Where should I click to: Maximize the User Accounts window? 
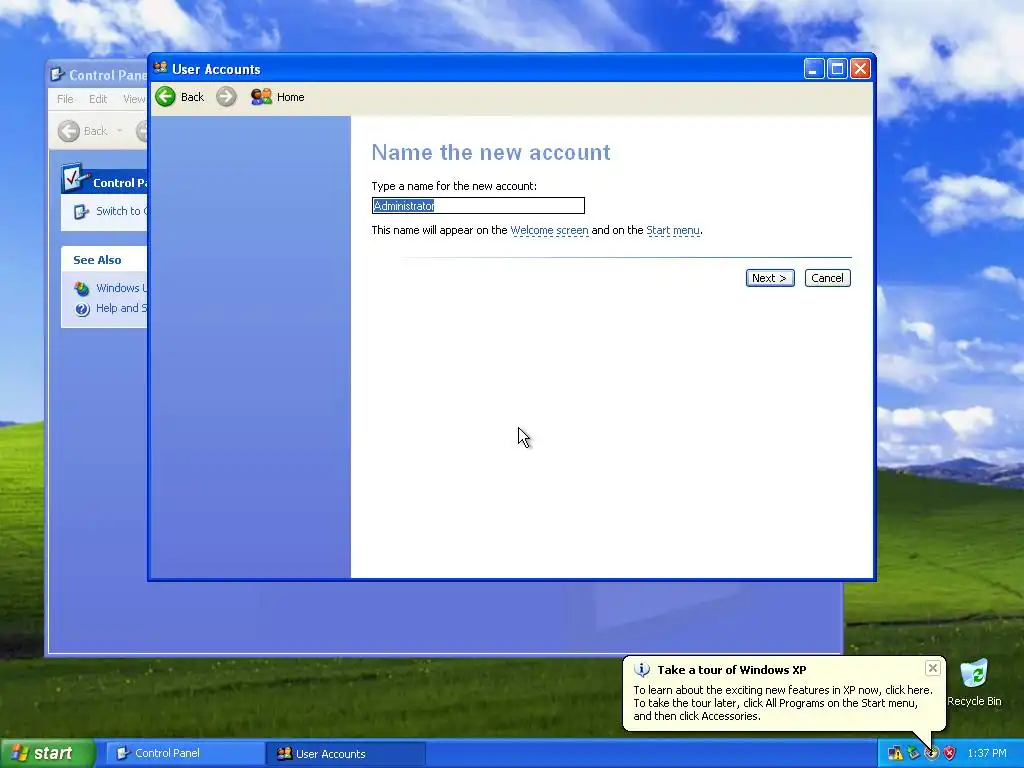pyautogui.click(x=837, y=69)
